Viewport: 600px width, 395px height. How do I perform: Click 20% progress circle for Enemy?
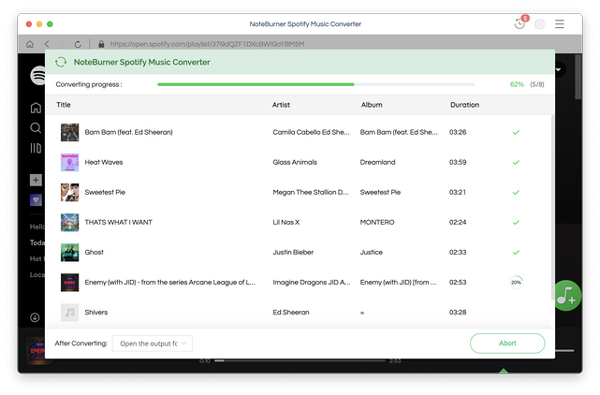pos(516,282)
